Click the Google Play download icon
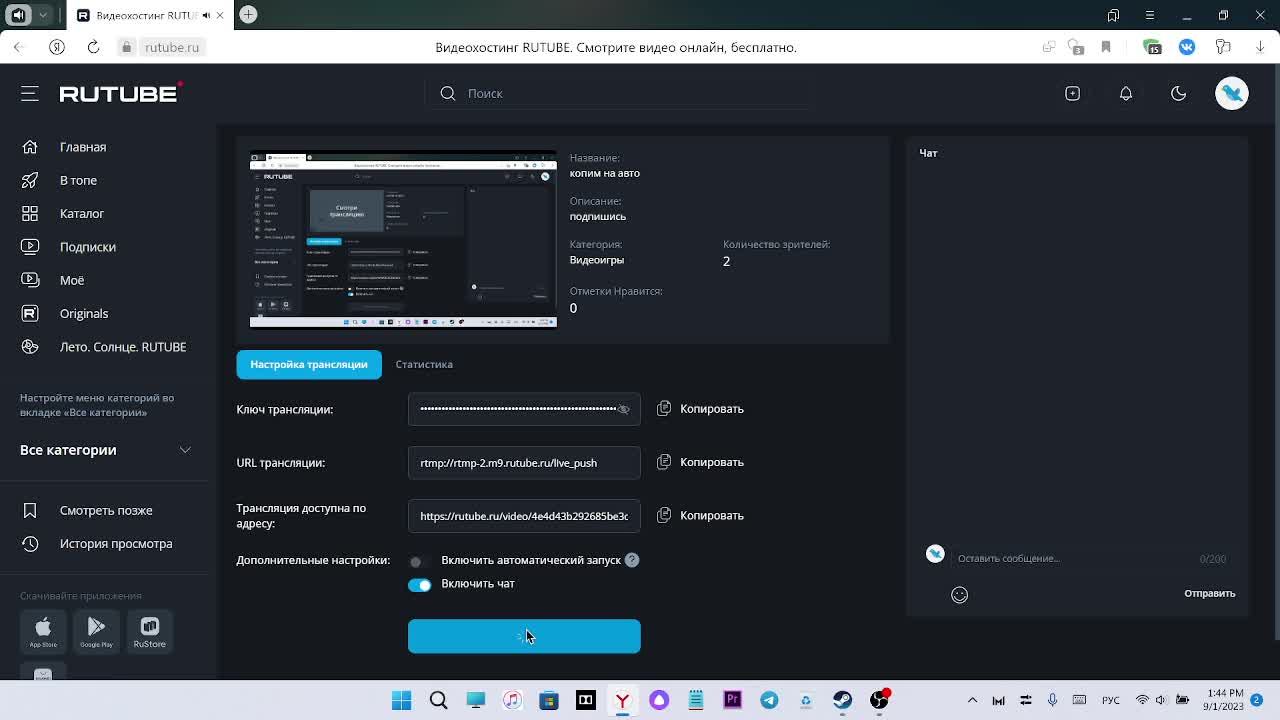Screen dimensions: 1280x720 coord(96,631)
